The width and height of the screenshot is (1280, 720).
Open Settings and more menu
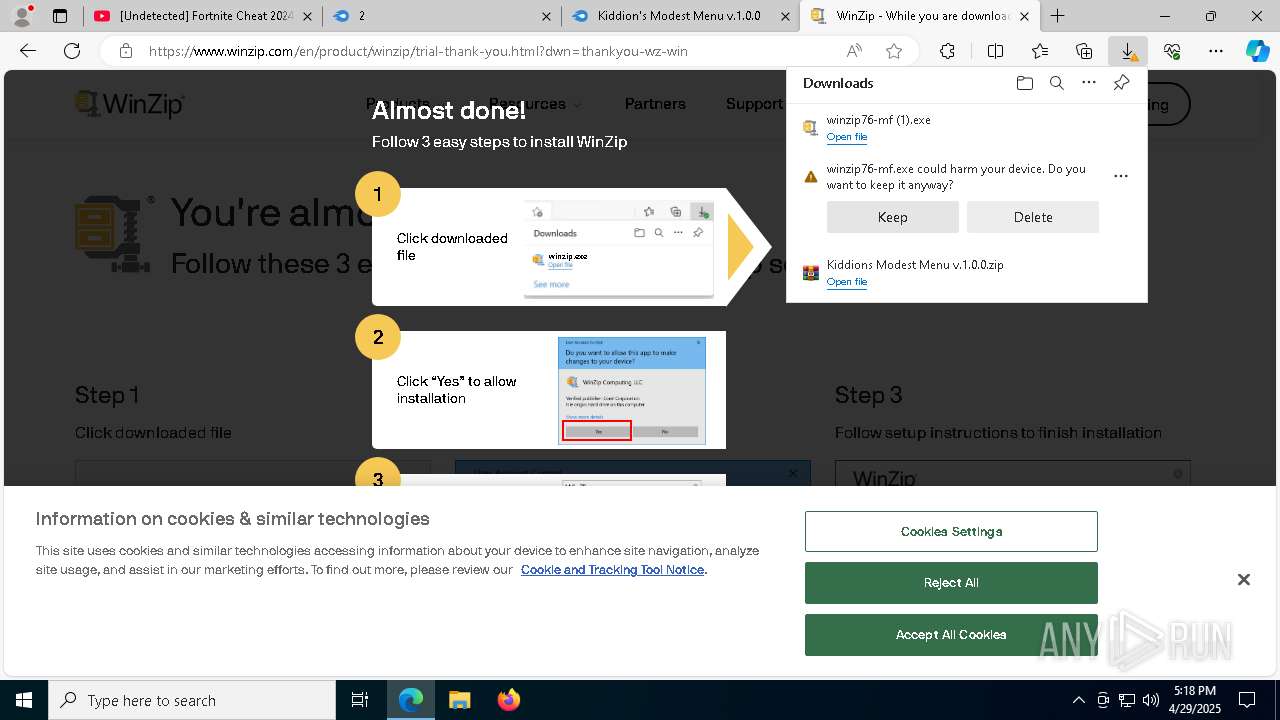[1216, 51]
